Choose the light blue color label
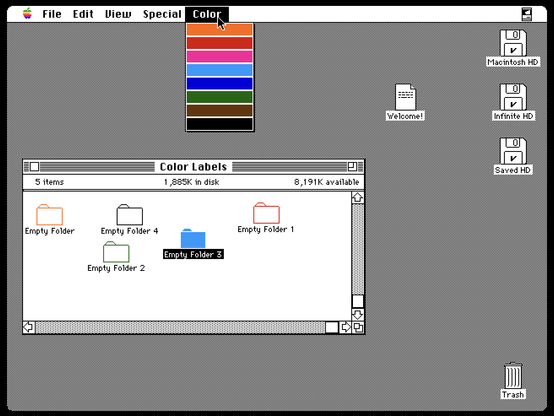This screenshot has width=554, height=416. tap(219, 70)
